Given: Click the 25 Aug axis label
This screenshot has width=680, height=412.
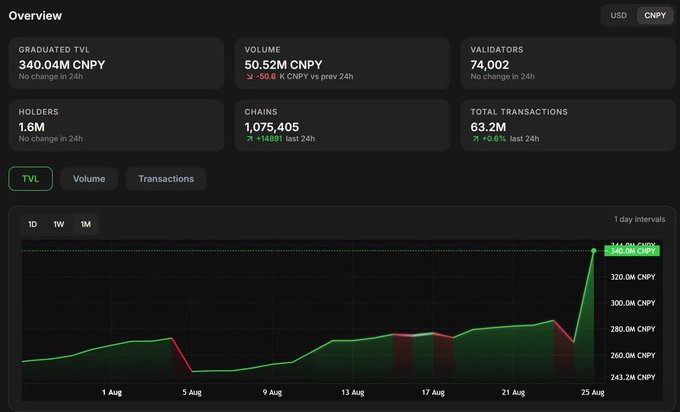Looking at the screenshot, I should coord(593,392).
